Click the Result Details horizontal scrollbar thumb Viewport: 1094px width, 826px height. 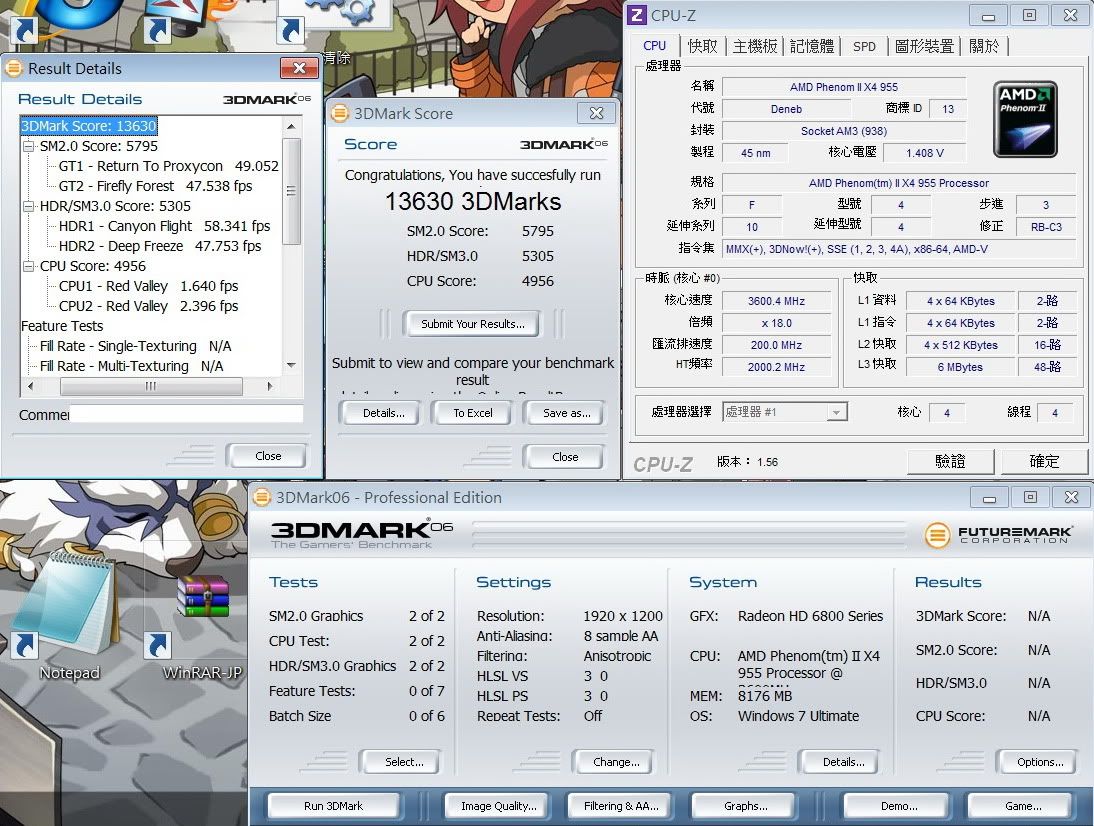point(151,386)
